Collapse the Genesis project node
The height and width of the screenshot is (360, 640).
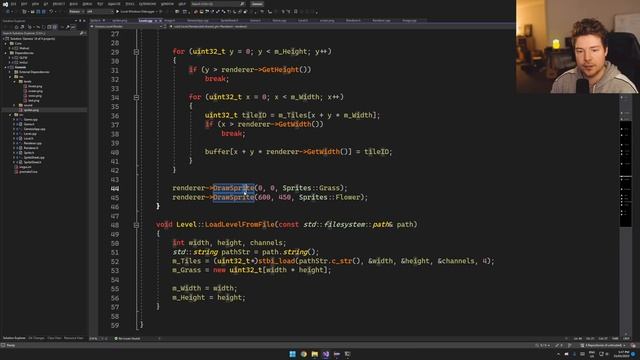coord(7,67)
